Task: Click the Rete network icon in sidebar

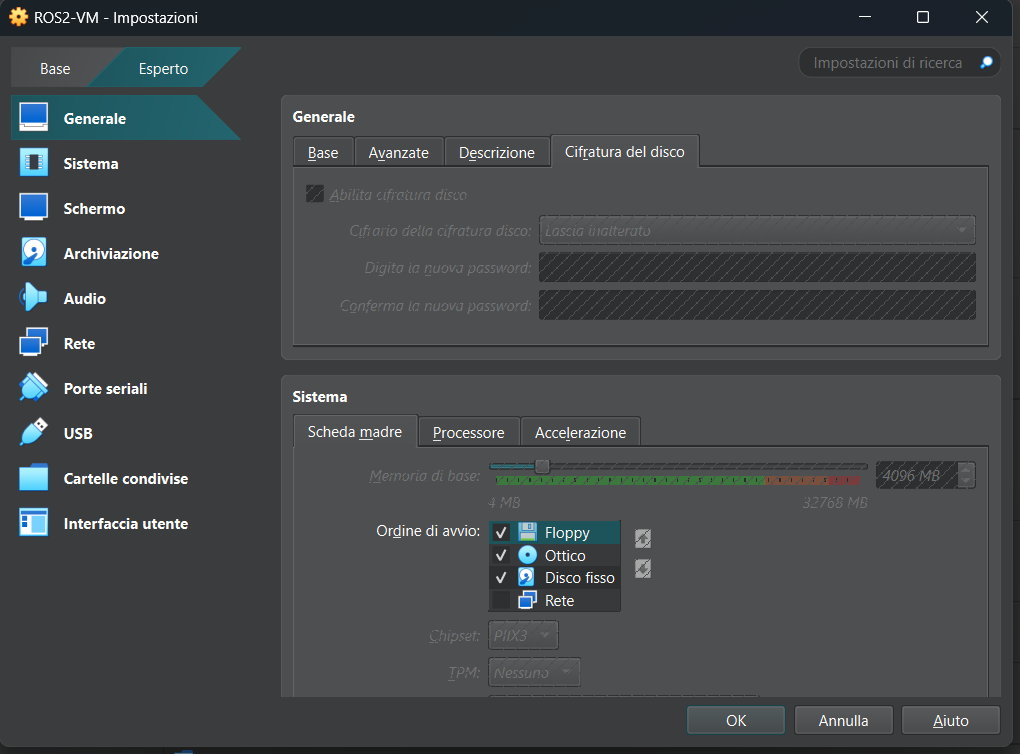Action: 33,343
